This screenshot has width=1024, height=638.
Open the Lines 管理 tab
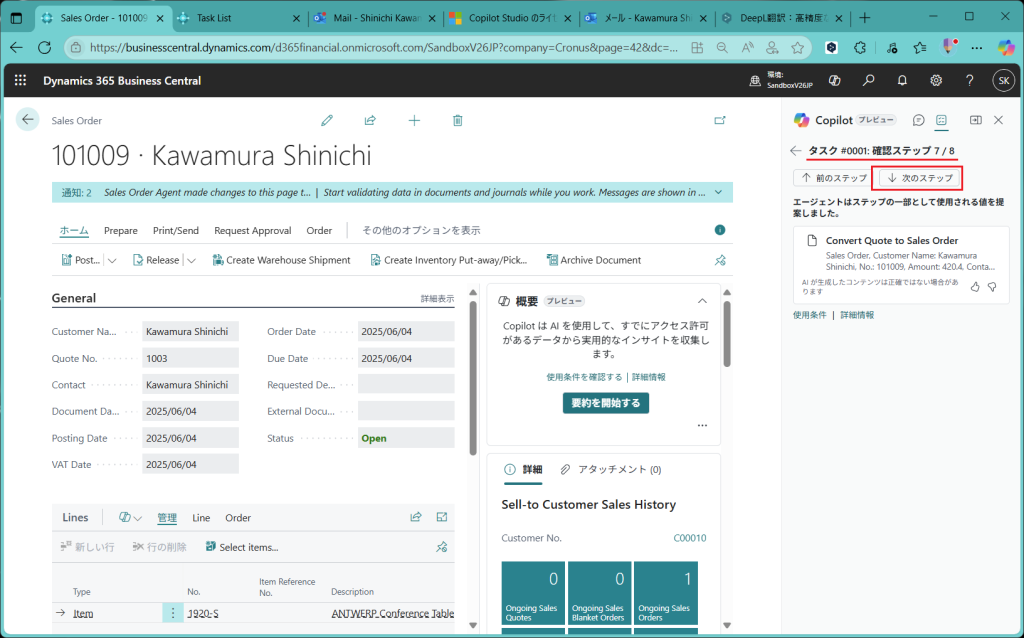(167, 517)
